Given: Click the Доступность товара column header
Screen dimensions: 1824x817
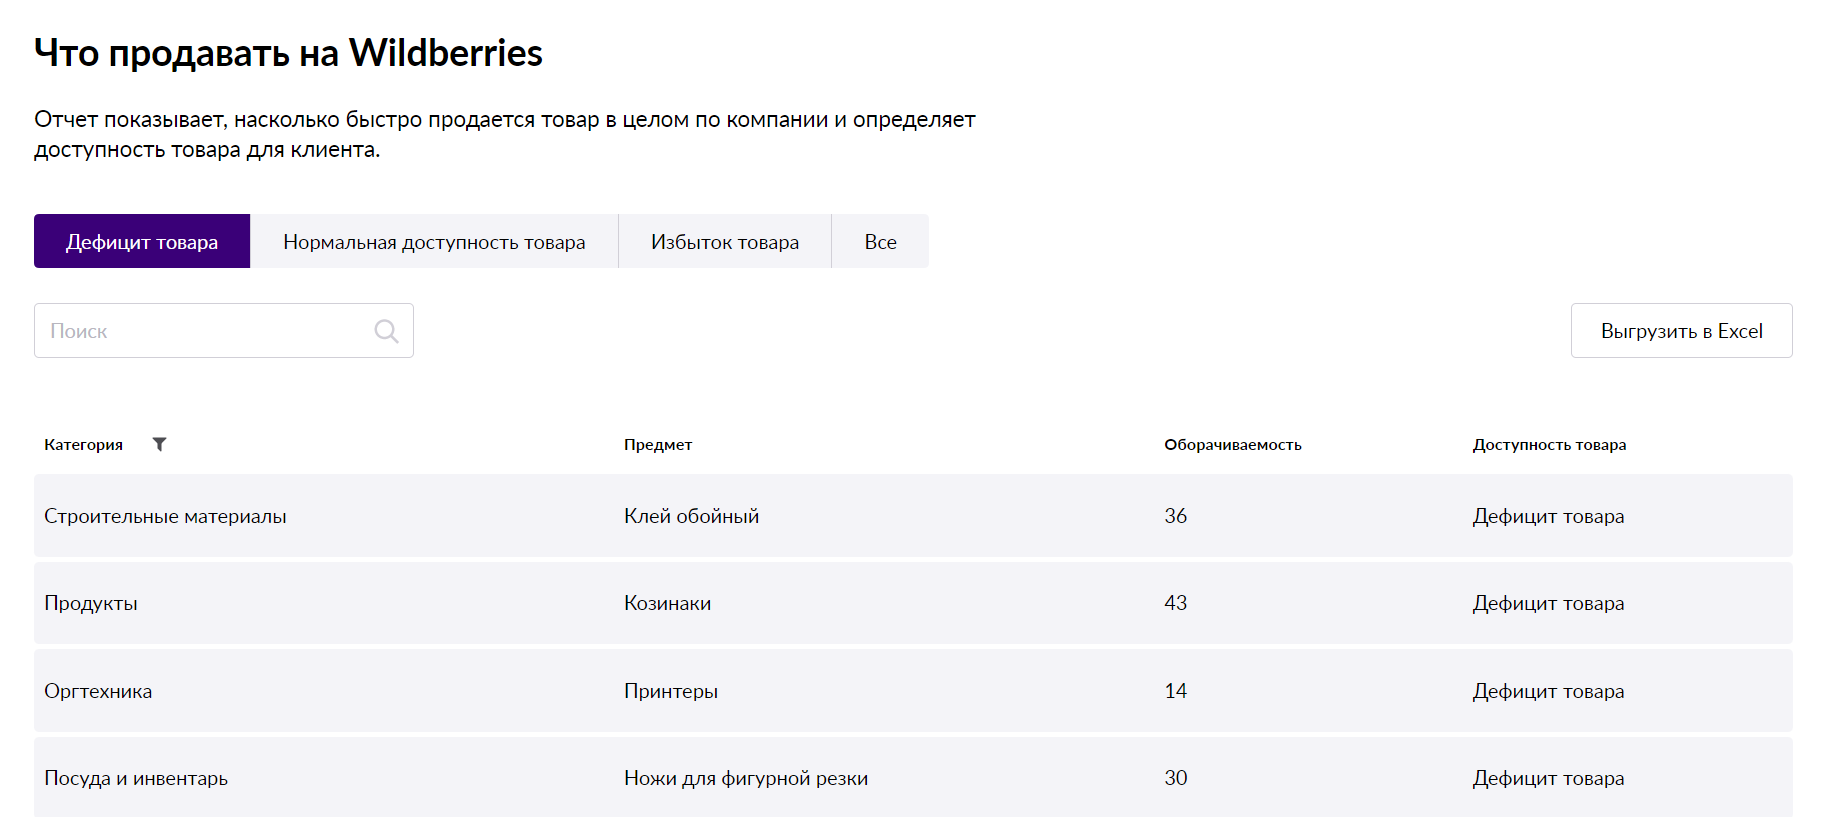Looking at the screenshot, I should coord(1548,445).
